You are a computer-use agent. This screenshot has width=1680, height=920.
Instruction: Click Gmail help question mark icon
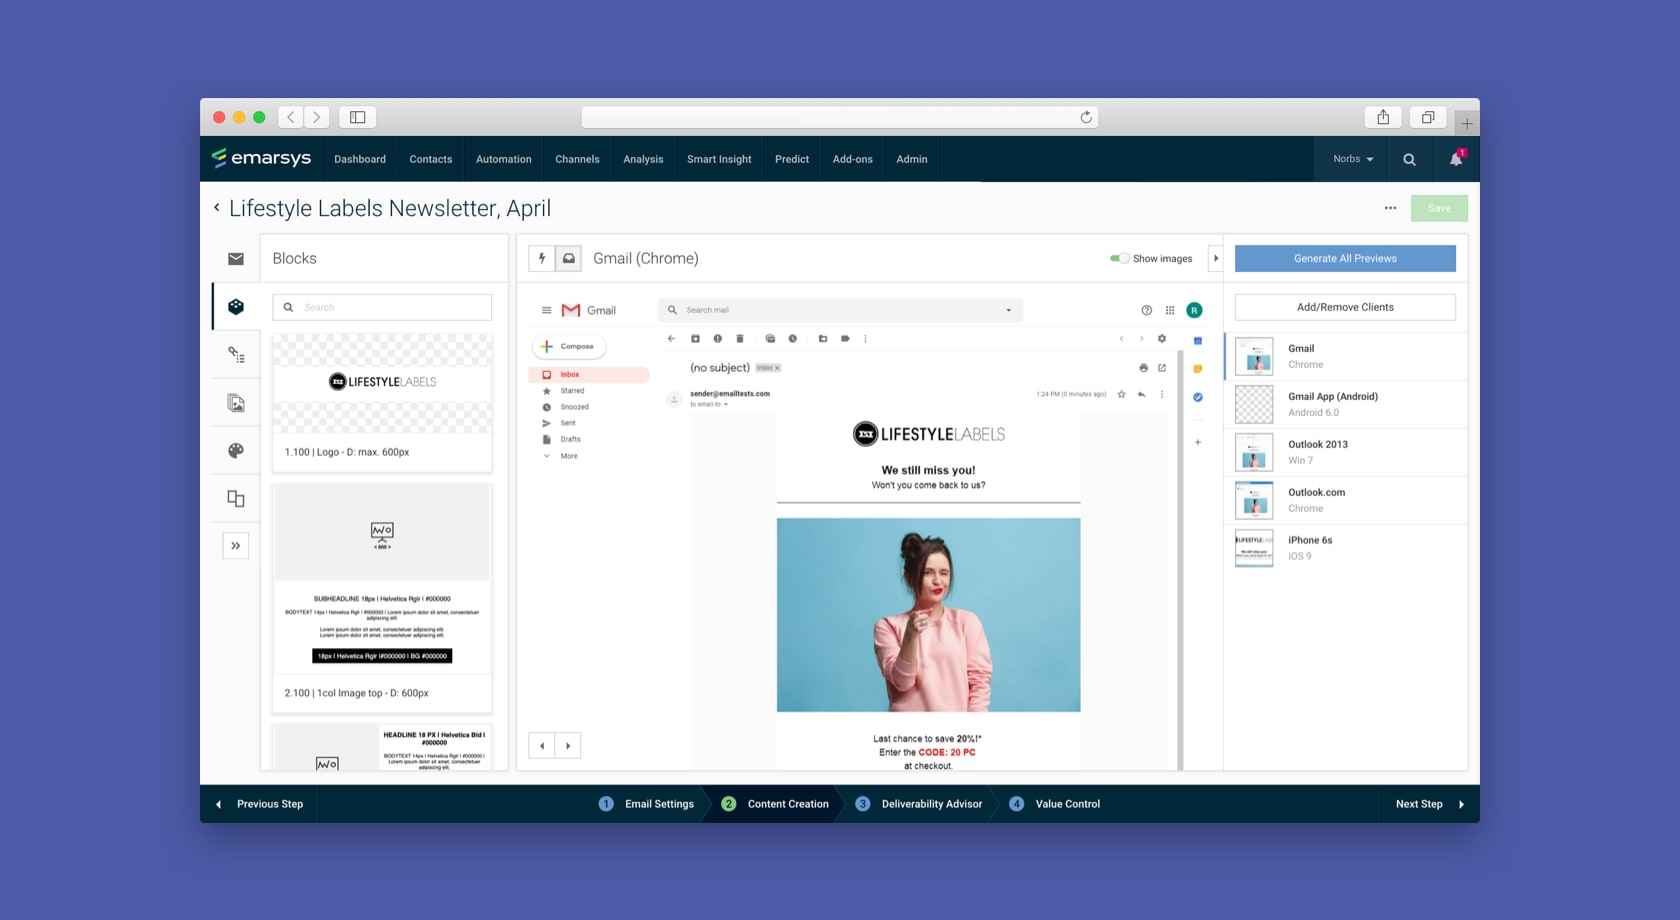[1146, 310]
